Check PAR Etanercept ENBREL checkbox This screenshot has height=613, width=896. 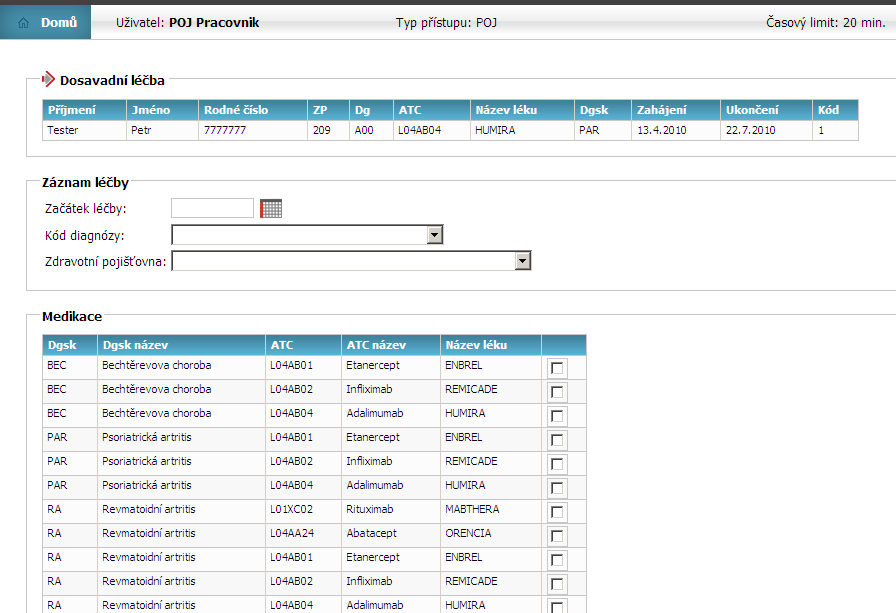[x=557, y=440]
